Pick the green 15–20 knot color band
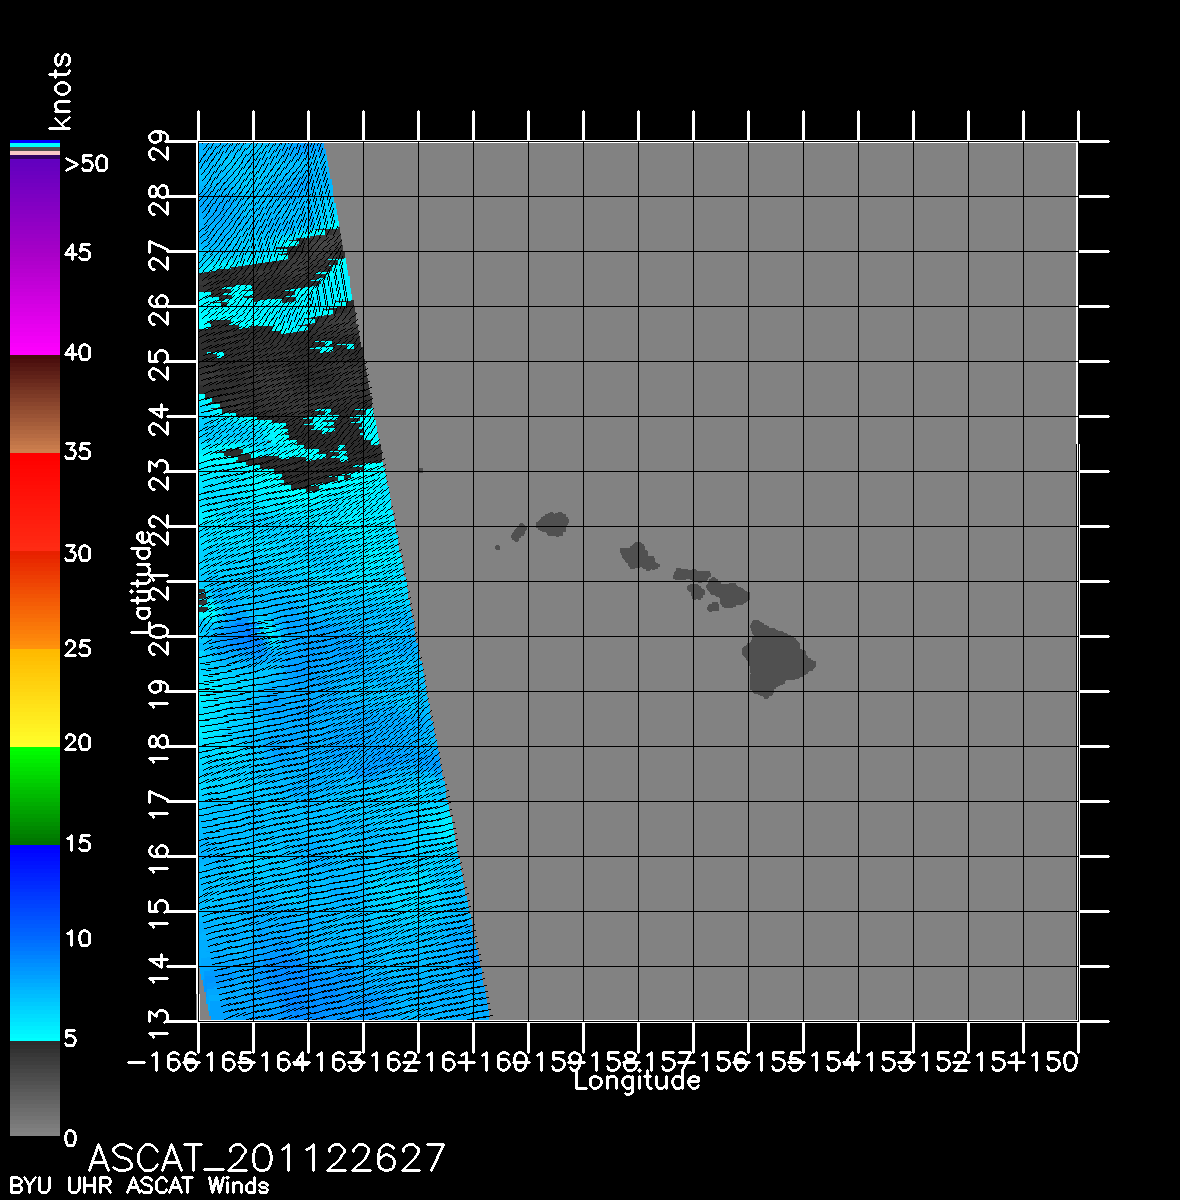 click(x=34, y=795)
